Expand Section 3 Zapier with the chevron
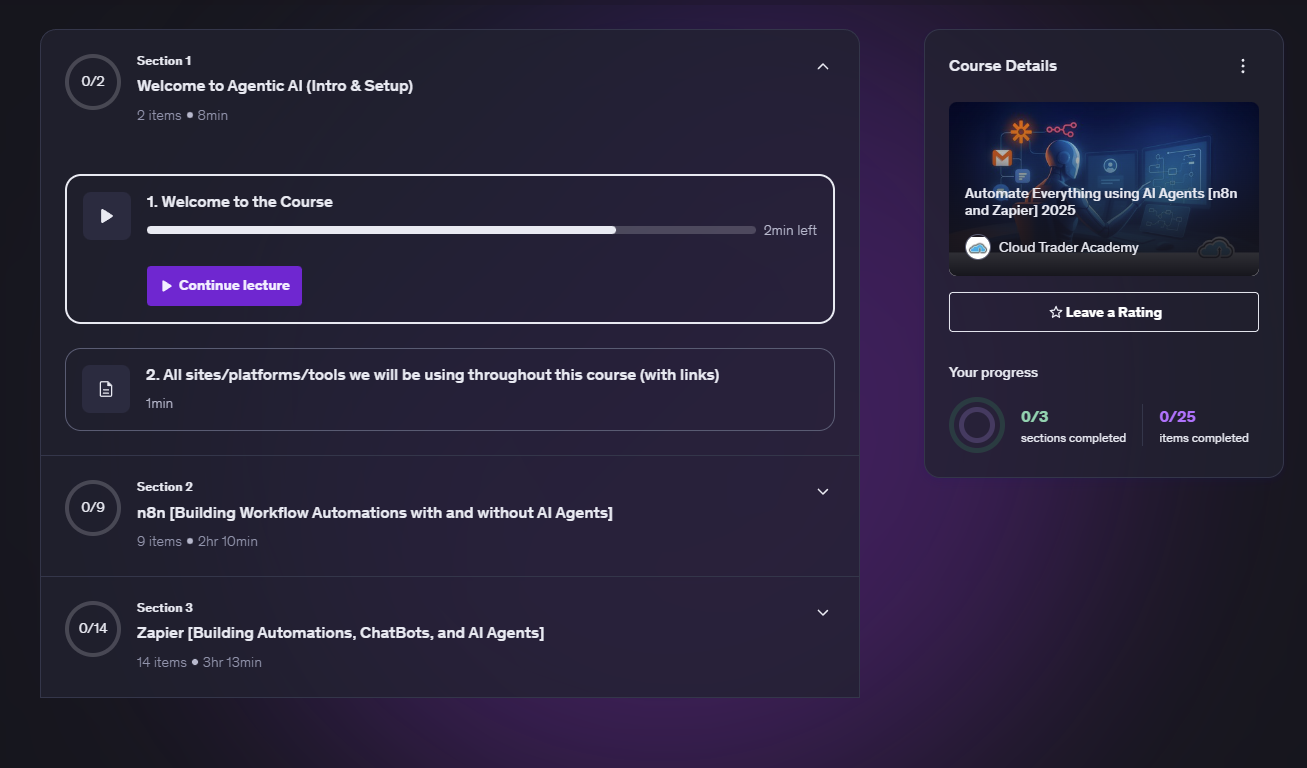The height and width of the screenshot is (768, 1307). (823, 613)
